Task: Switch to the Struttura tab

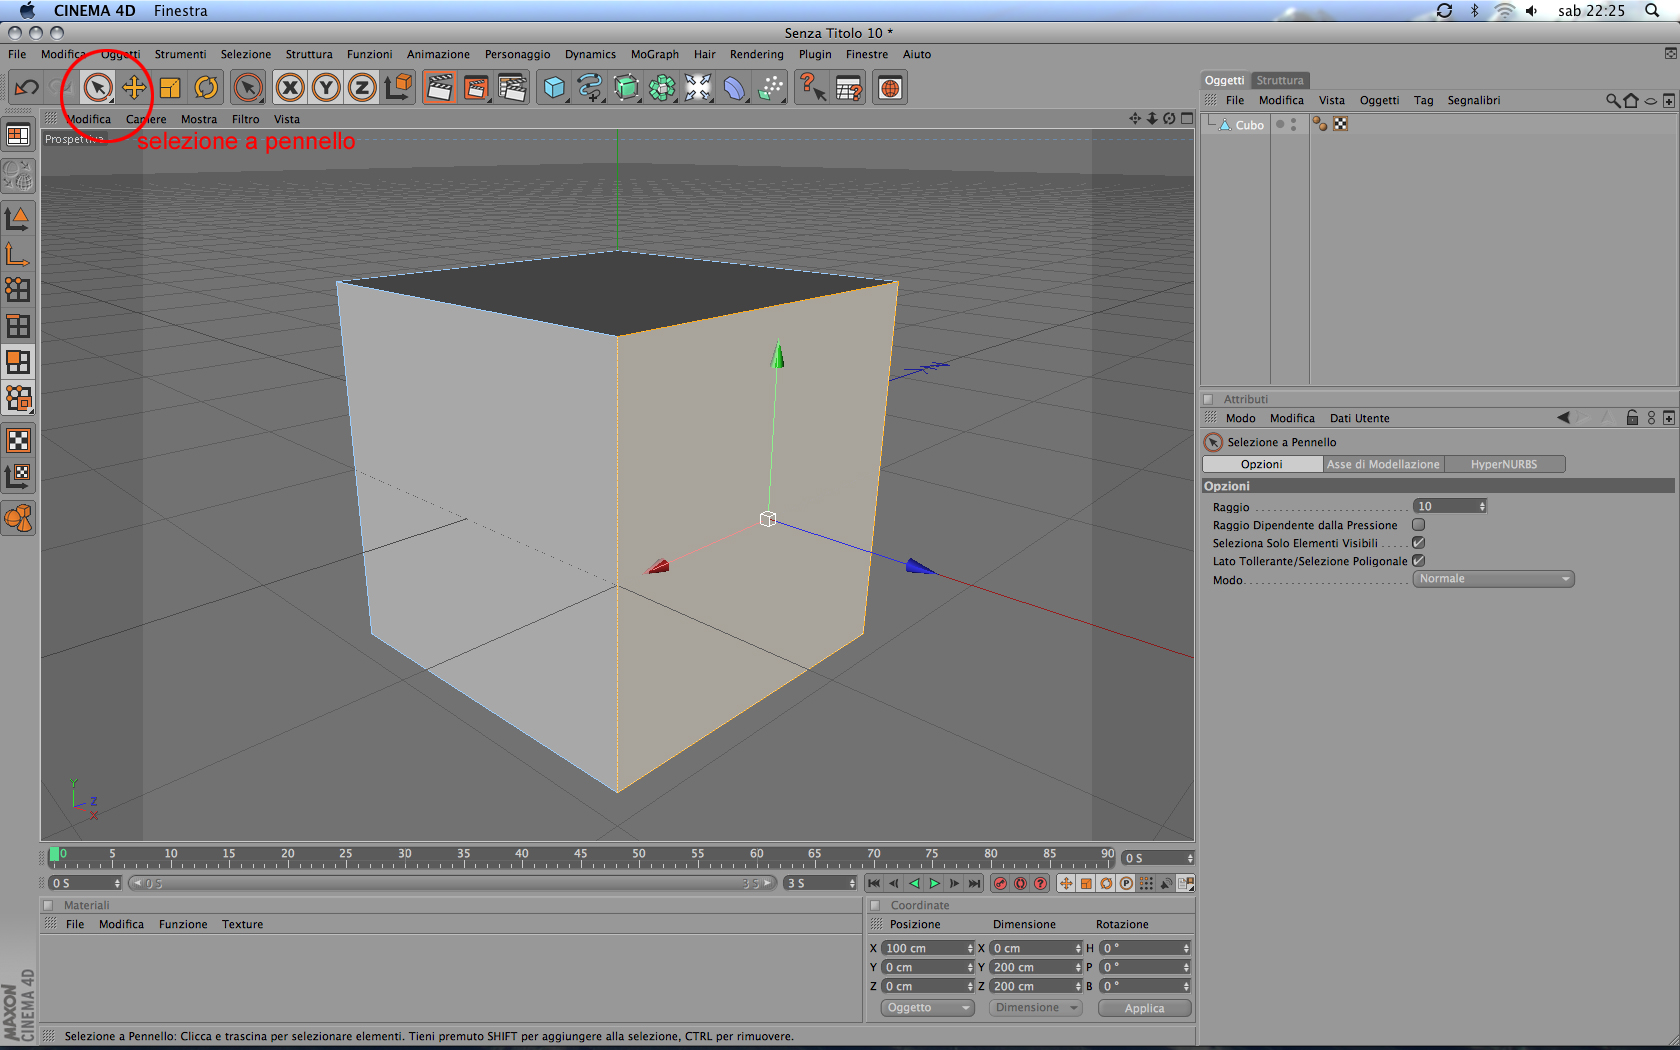Action: point(1280,80)
